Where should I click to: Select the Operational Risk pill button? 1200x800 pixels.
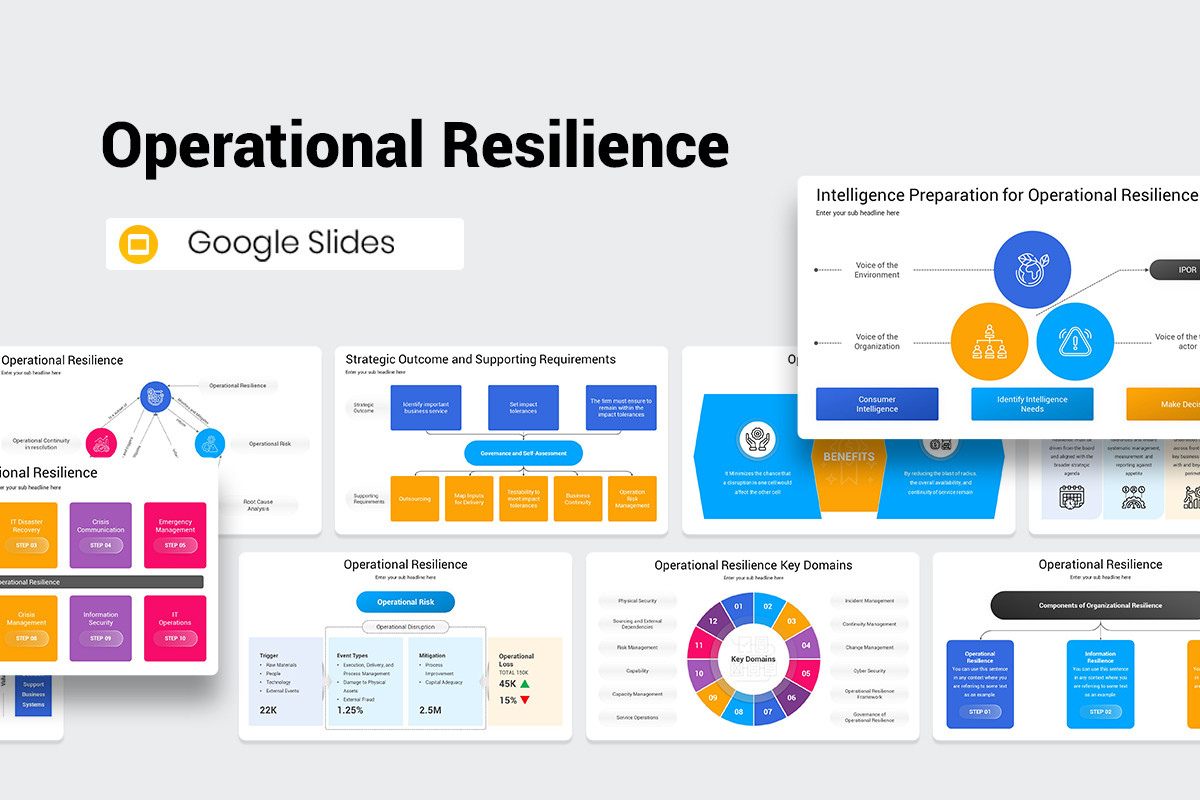coord(405,601)
